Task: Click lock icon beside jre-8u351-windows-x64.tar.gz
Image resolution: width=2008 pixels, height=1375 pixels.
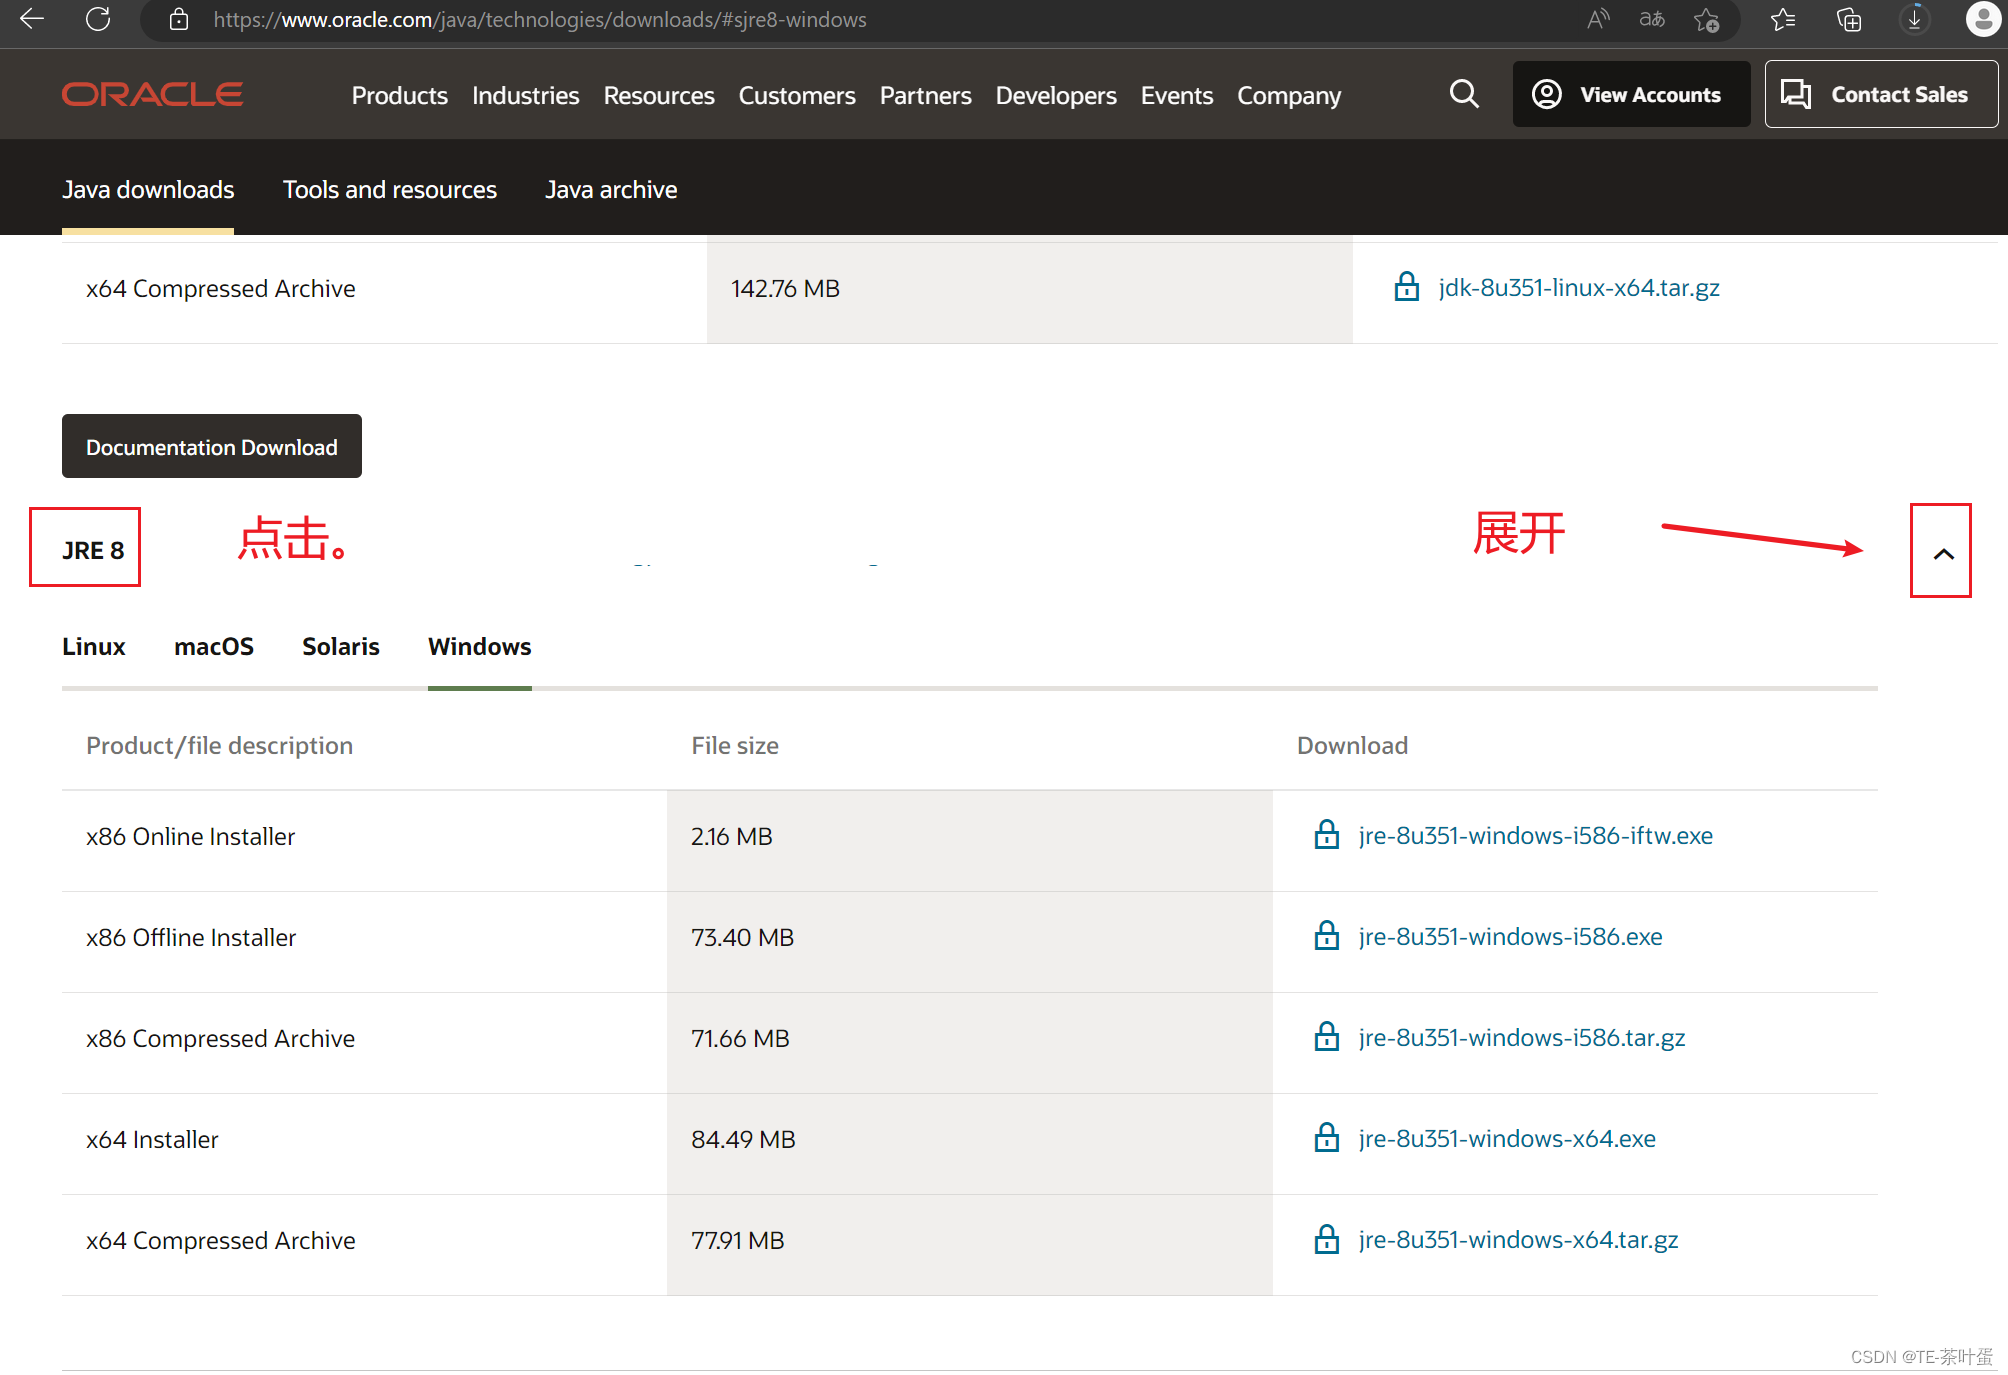Action: tap(1327, 1240)
